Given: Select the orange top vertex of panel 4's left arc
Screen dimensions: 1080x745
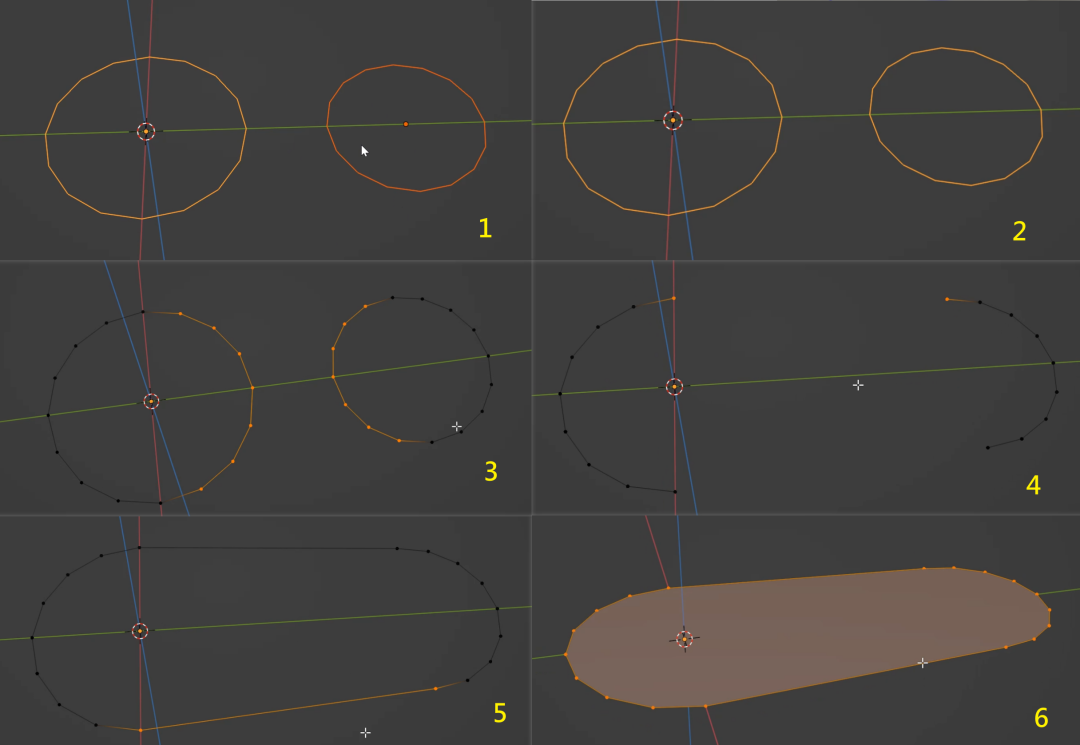Looking at the screenshot, I should pos(674,298).
